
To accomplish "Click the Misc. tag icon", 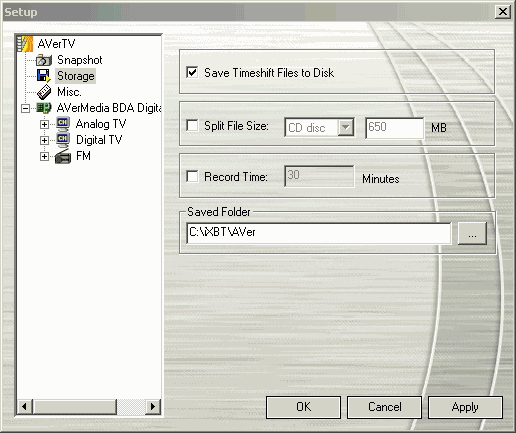I will coord(44,92).
